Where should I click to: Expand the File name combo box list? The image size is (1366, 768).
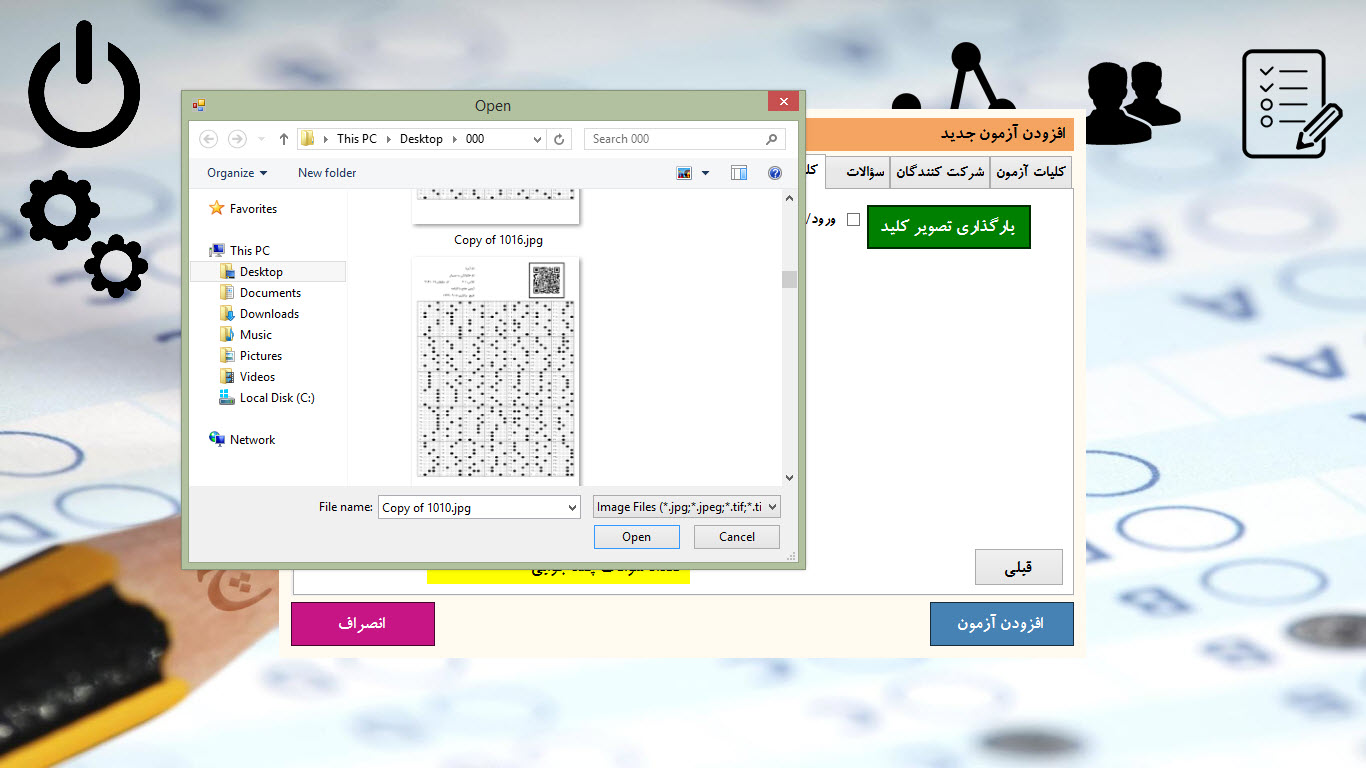[572, 508]
